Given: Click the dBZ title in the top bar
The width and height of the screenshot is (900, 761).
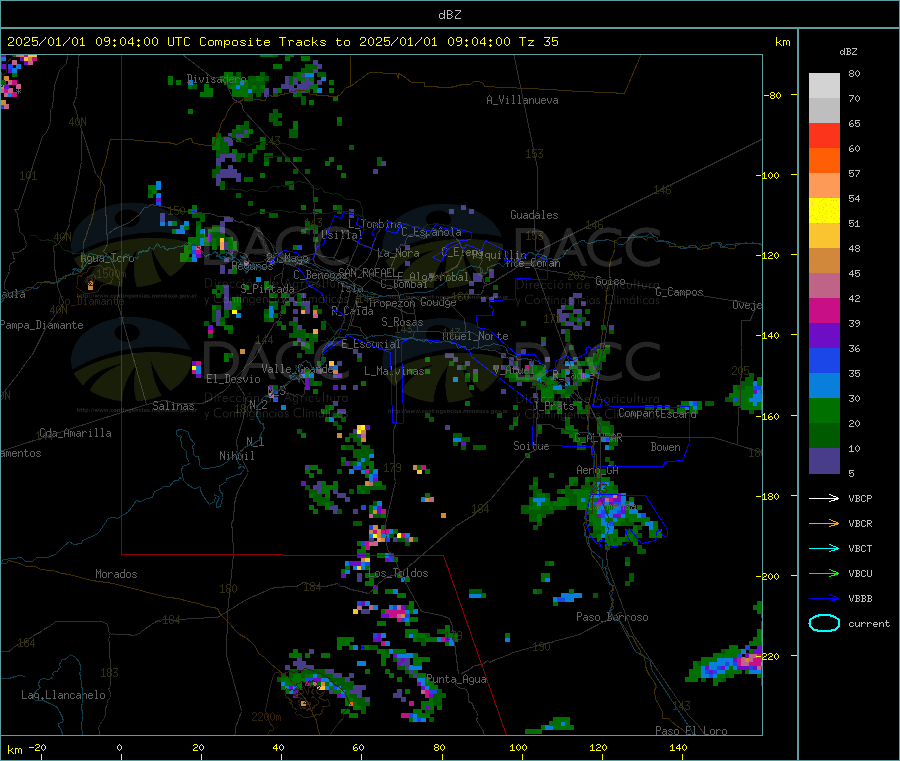Looking at the screenshot, I should coord(449,15).
